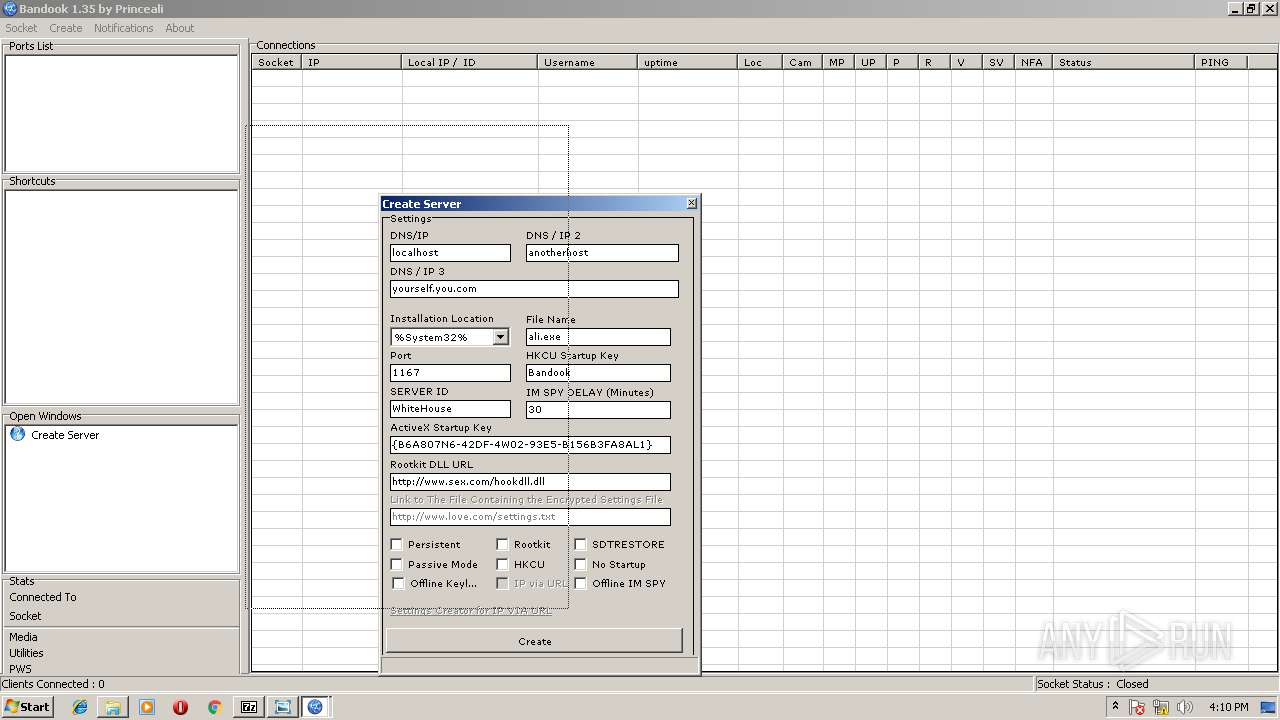1280x720 pixels.
Task: Toggle the SDTRESTORE checkbox
Action: [581, 544]
